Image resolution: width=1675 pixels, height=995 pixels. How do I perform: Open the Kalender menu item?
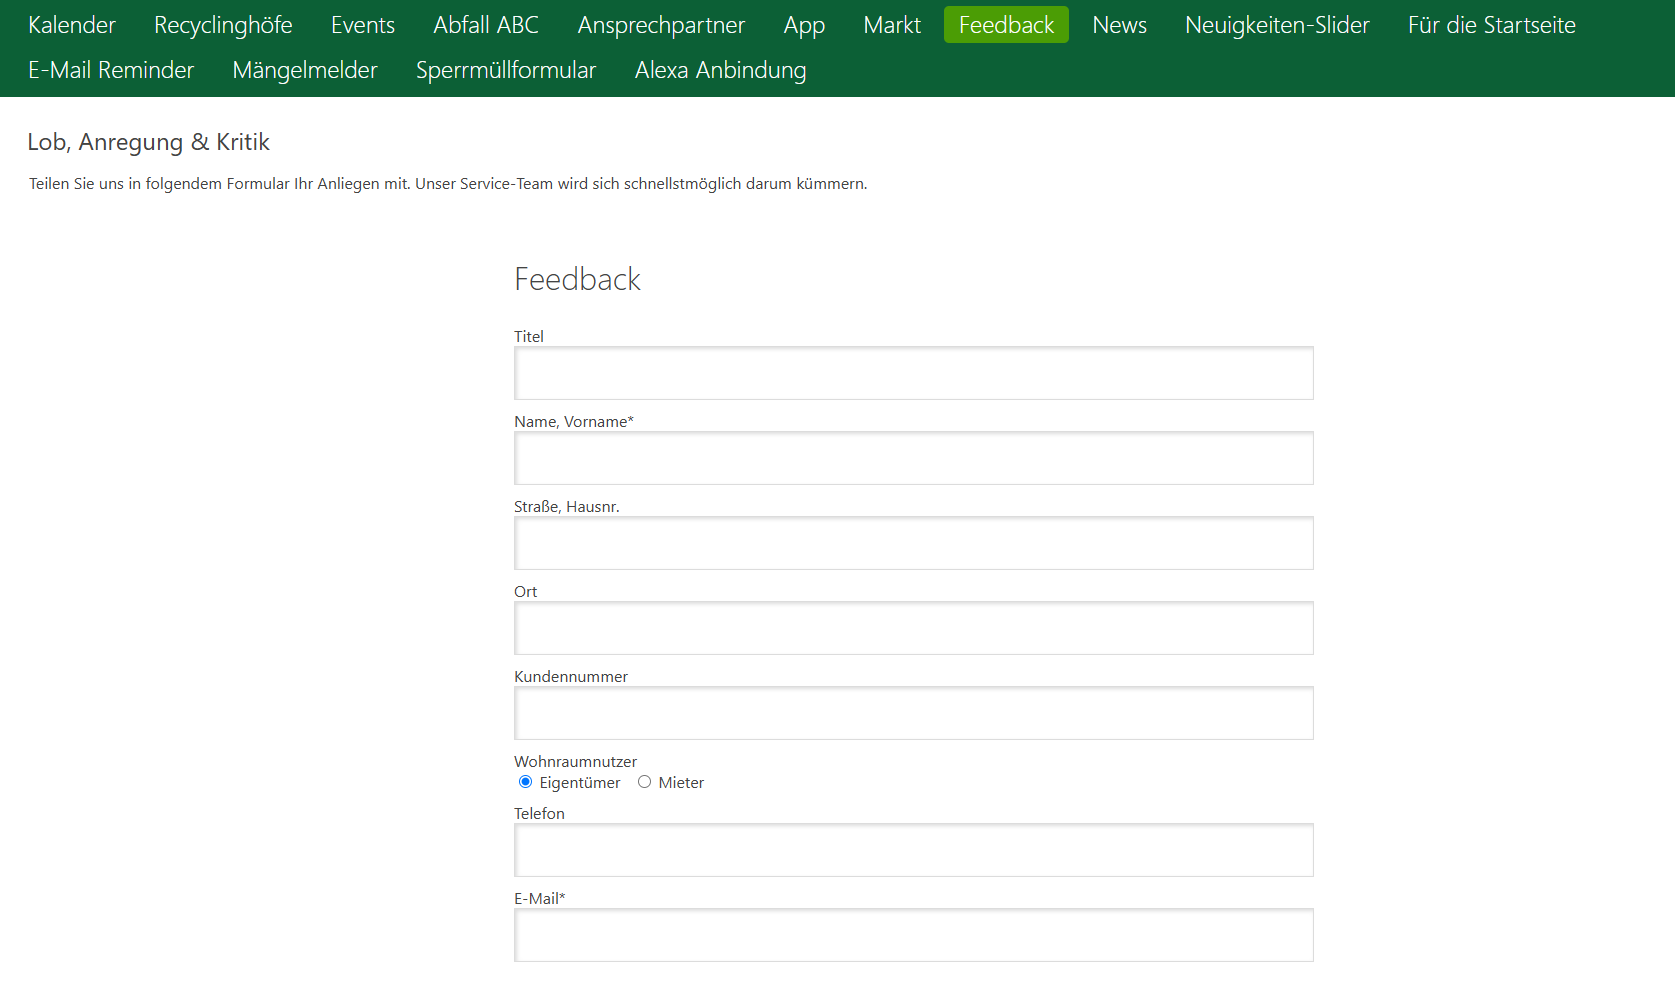[72, 25]
